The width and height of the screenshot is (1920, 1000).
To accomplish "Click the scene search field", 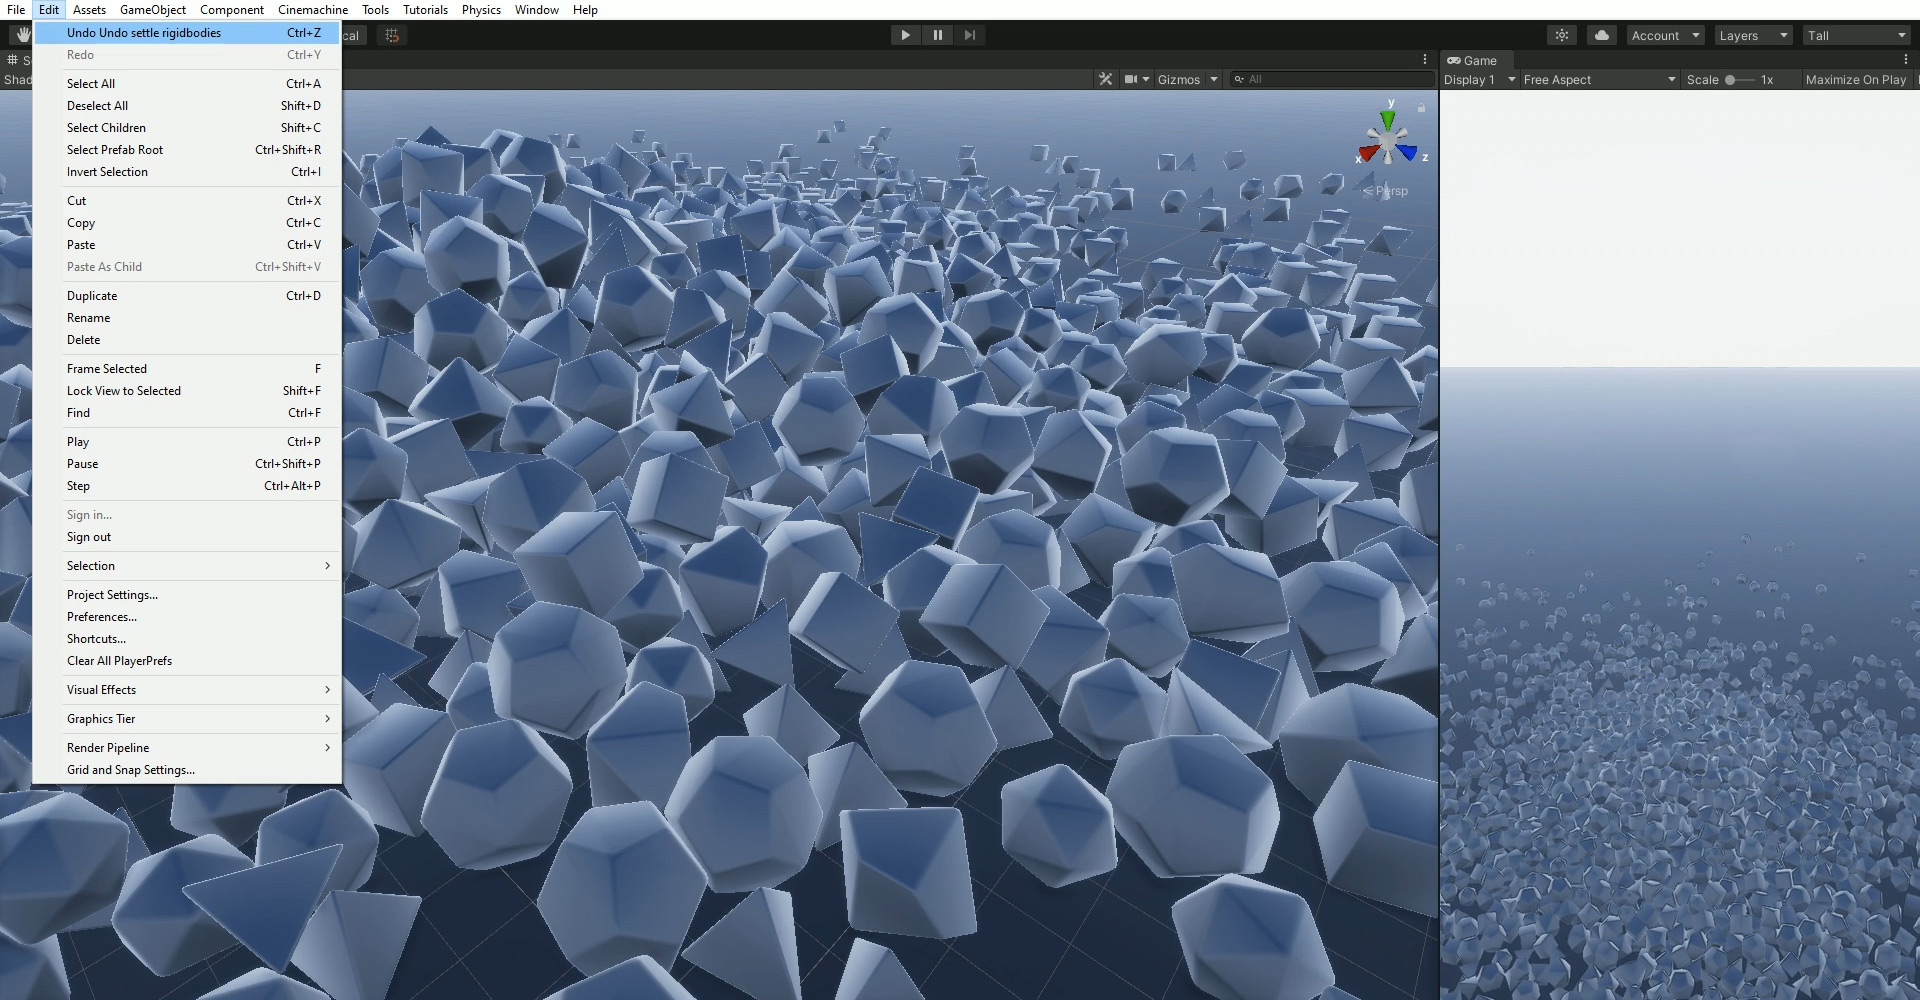I will (x=1331, y=79).
